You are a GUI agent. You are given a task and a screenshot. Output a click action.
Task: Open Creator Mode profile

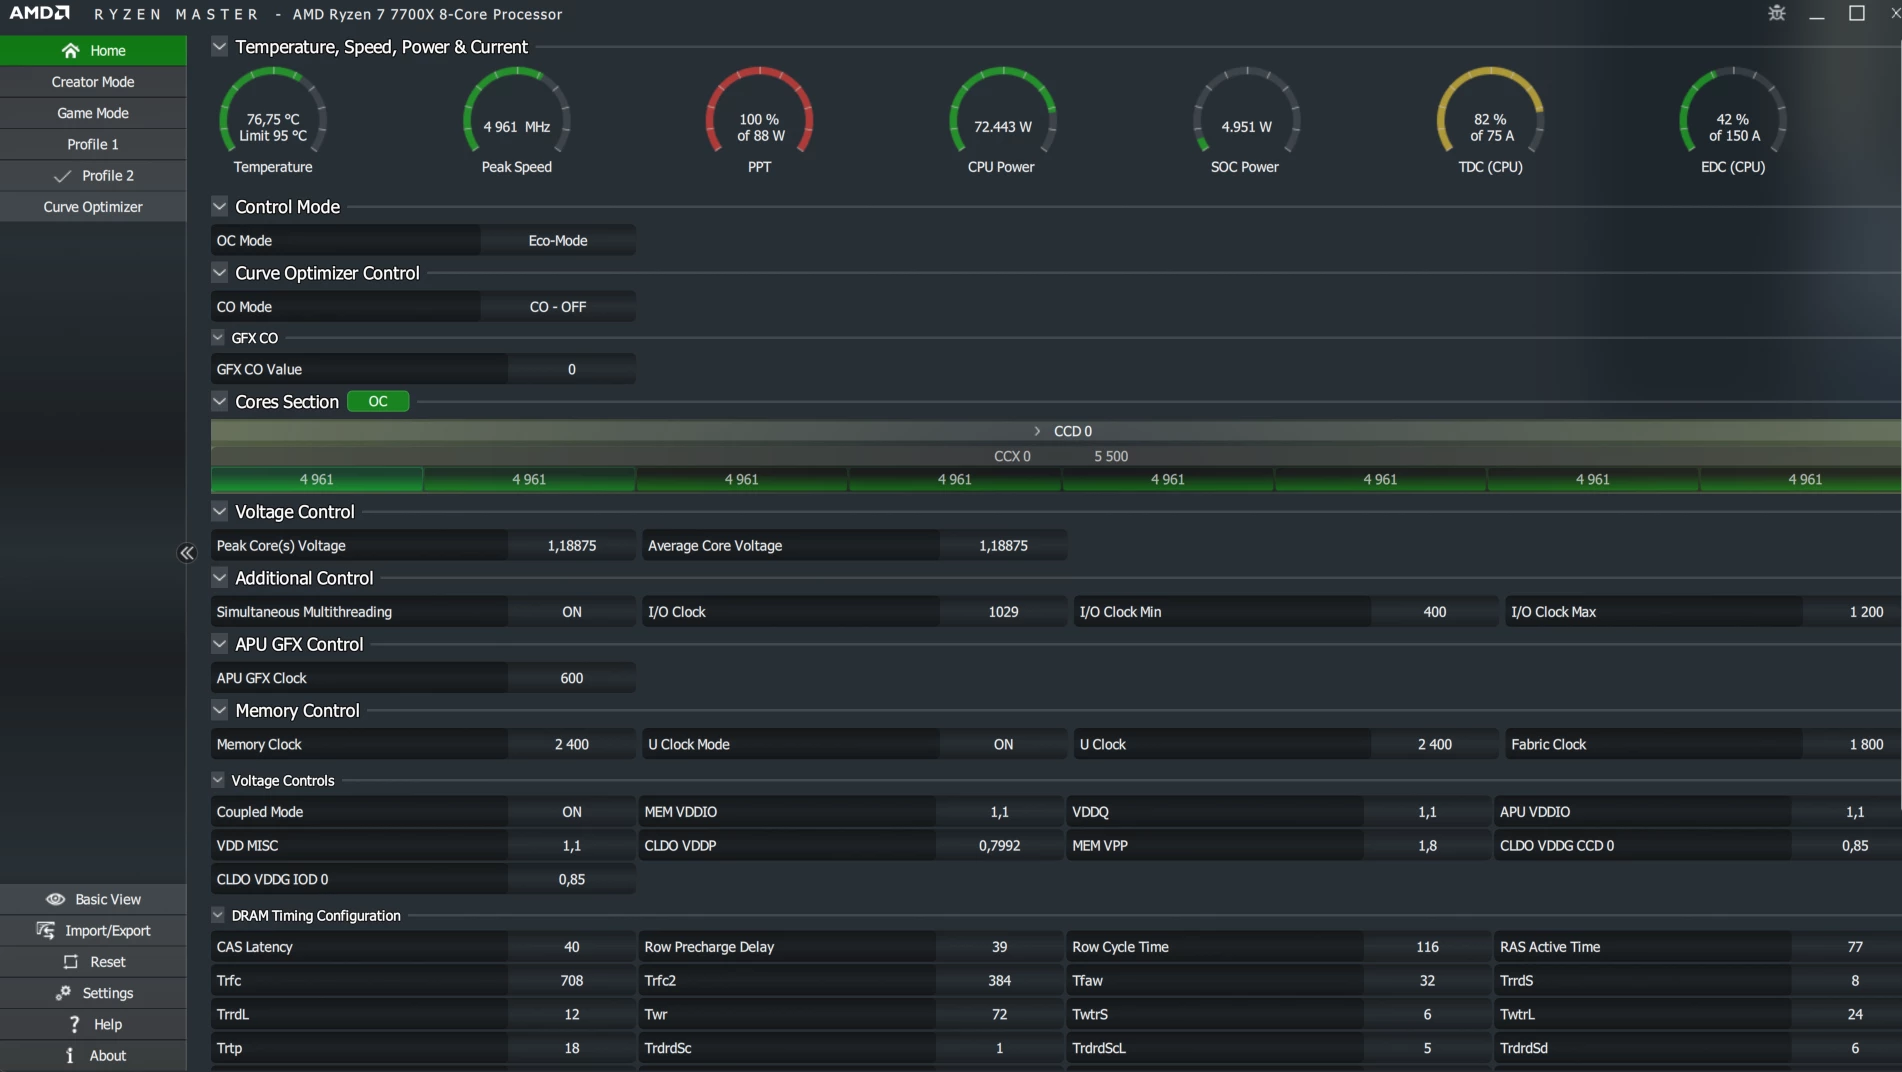[93, 82]
